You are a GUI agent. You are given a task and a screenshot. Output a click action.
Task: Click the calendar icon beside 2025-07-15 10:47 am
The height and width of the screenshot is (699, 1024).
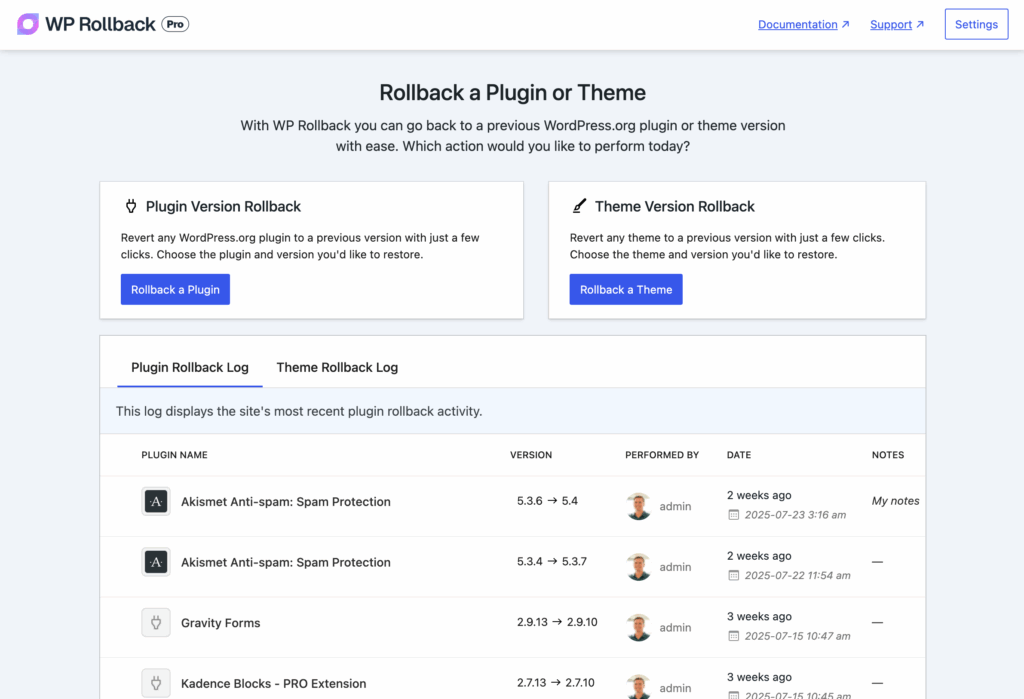[x=733, y=636]
